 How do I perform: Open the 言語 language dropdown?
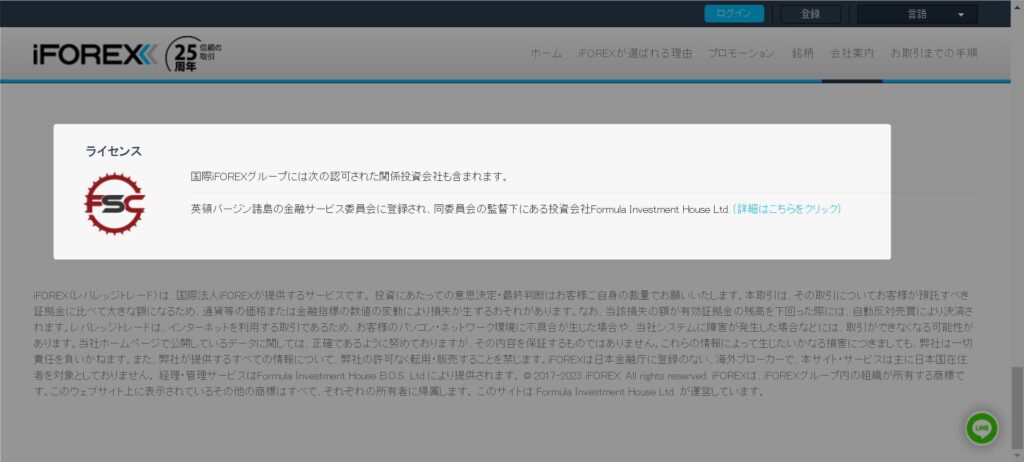coord(917,14)
